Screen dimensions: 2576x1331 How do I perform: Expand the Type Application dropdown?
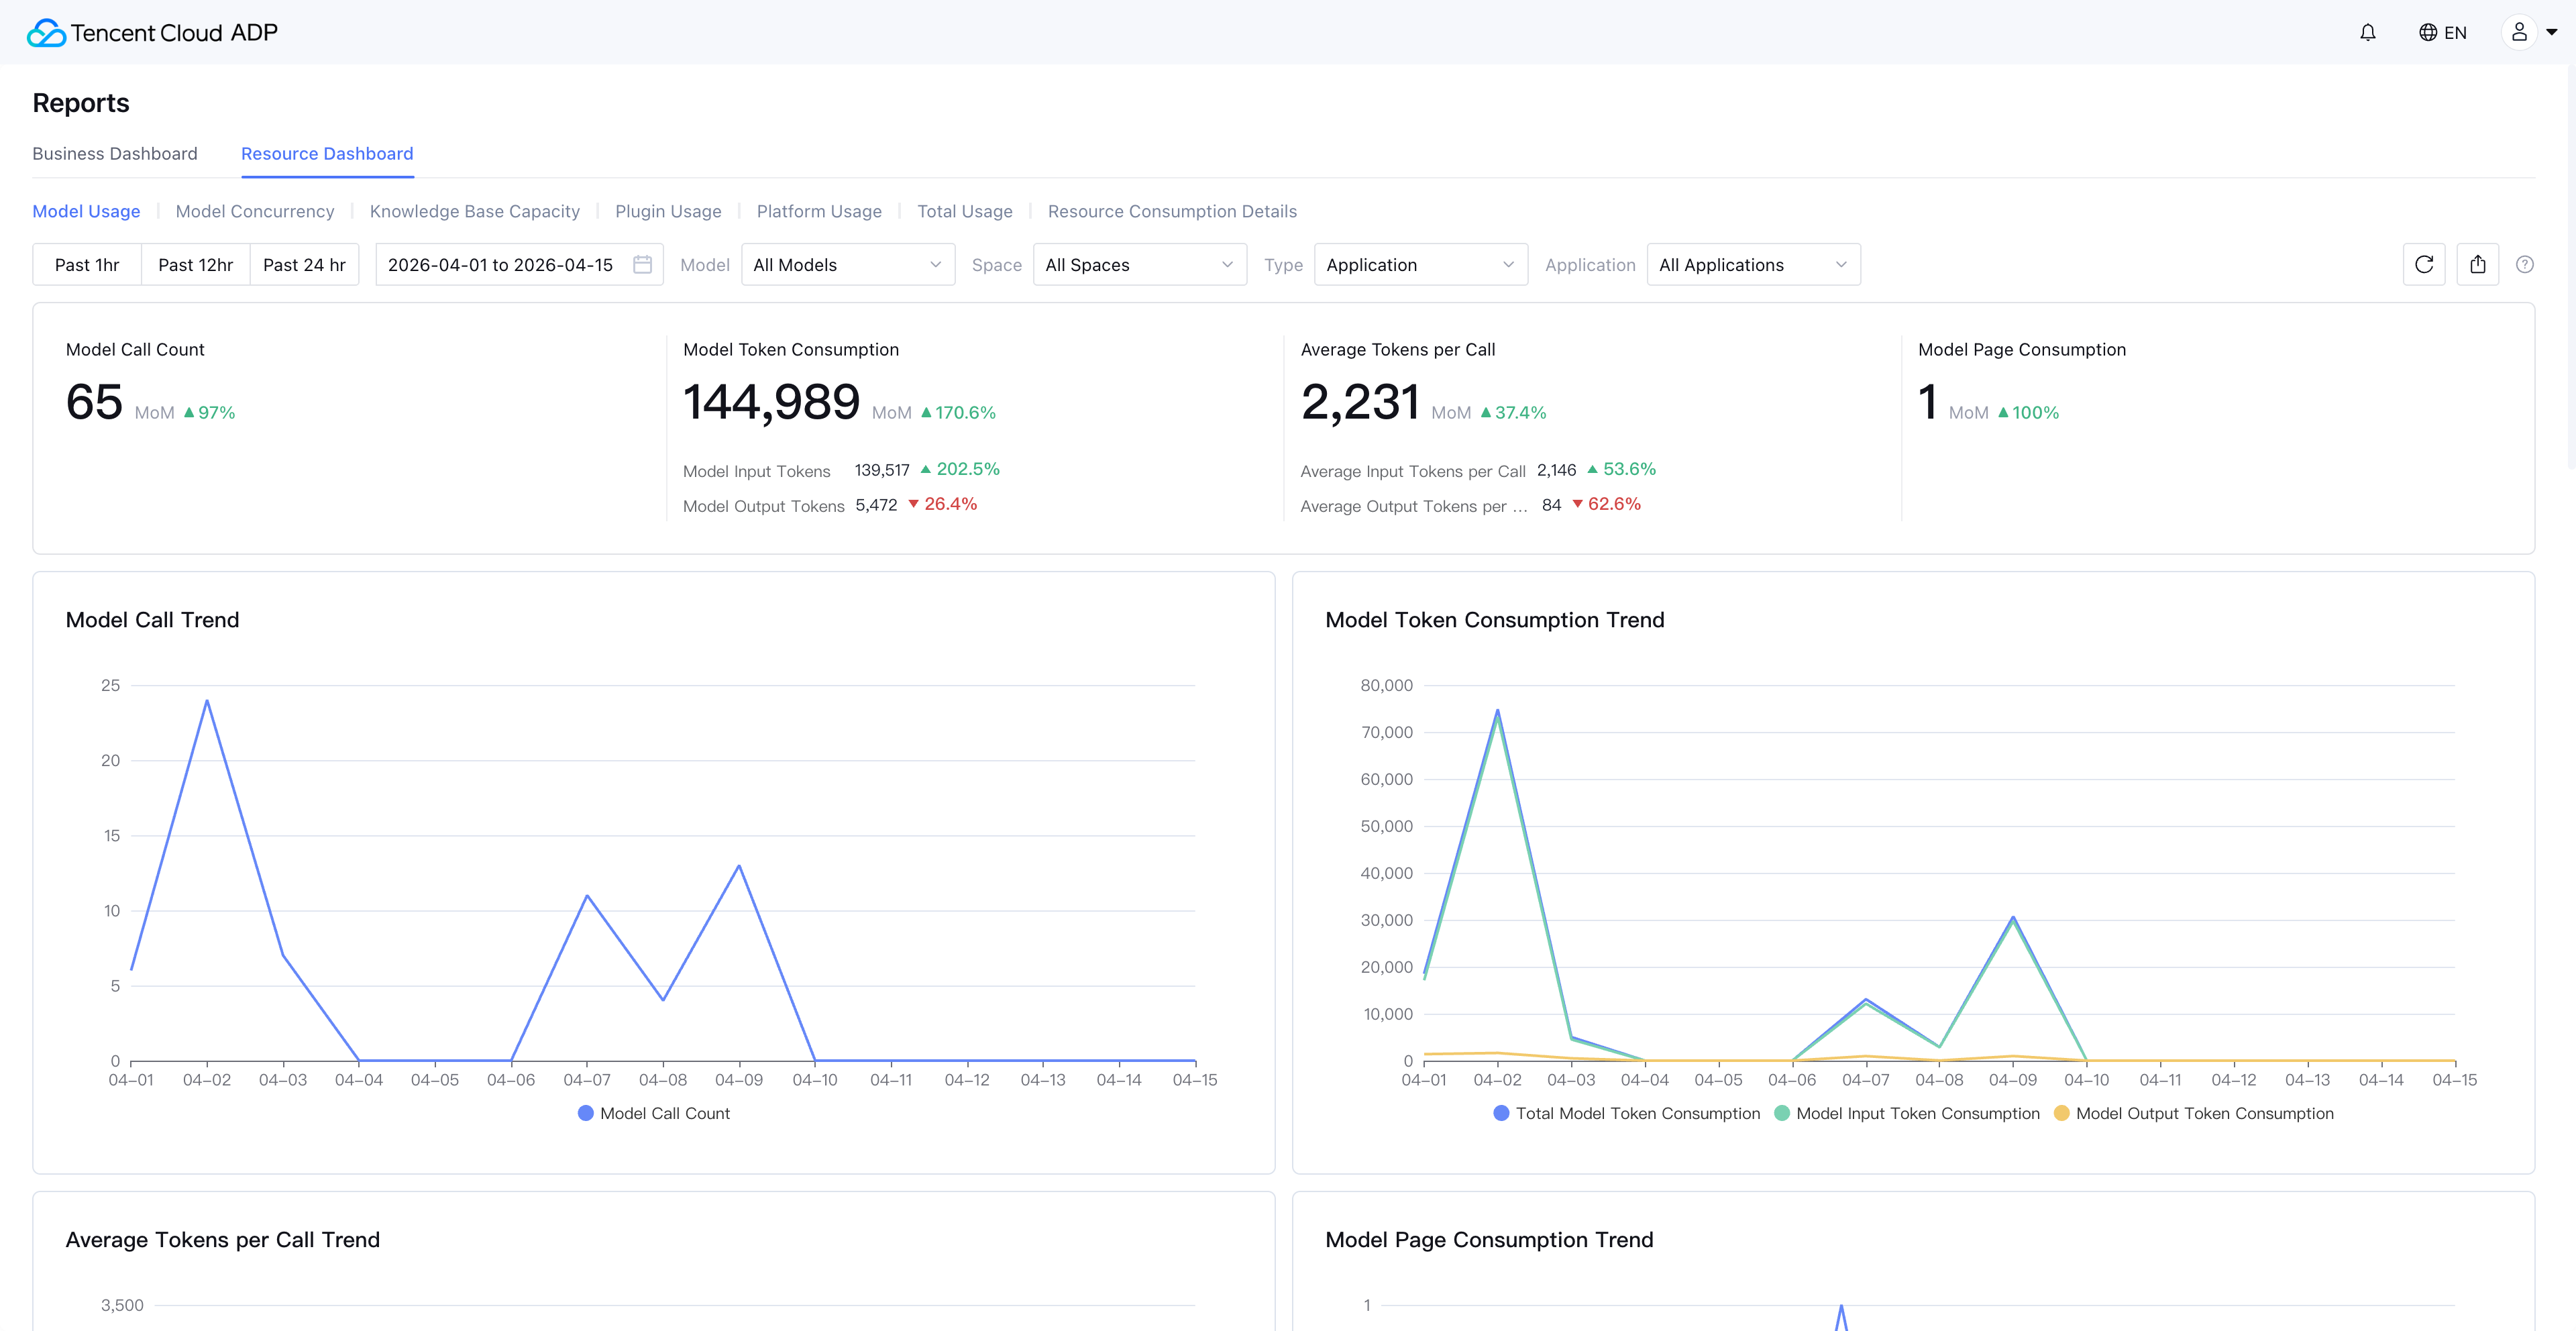coord(1420,265)
